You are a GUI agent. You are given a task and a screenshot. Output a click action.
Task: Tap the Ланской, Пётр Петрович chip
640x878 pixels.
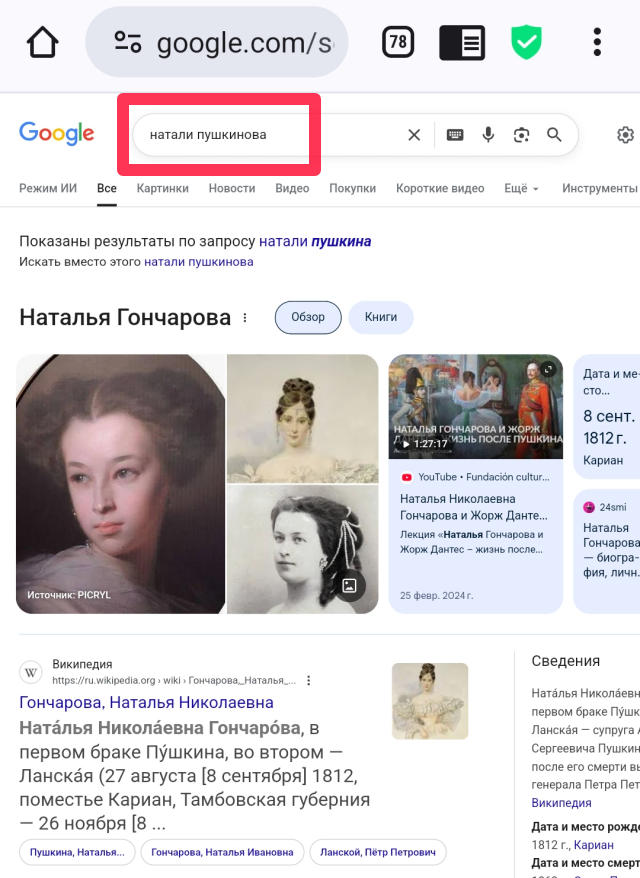[x=378, y=852]
